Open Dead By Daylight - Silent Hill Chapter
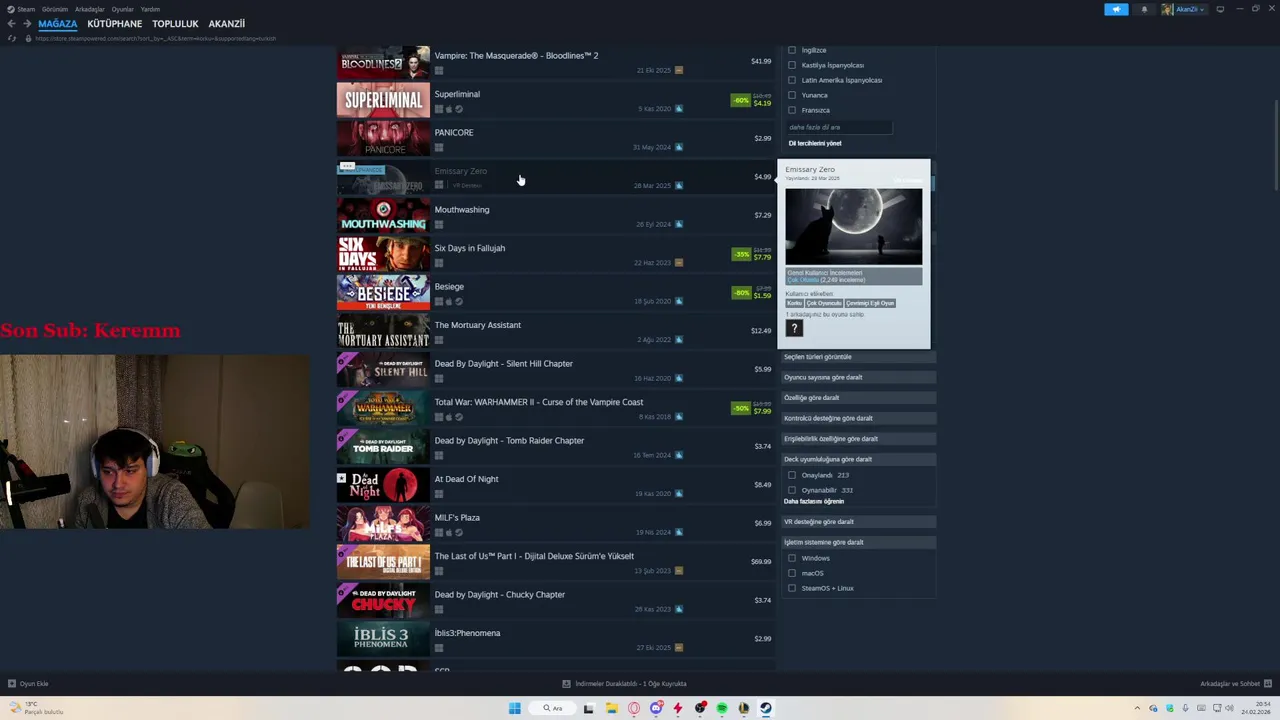Screen dimensions: 1280x720 [555, 370]
